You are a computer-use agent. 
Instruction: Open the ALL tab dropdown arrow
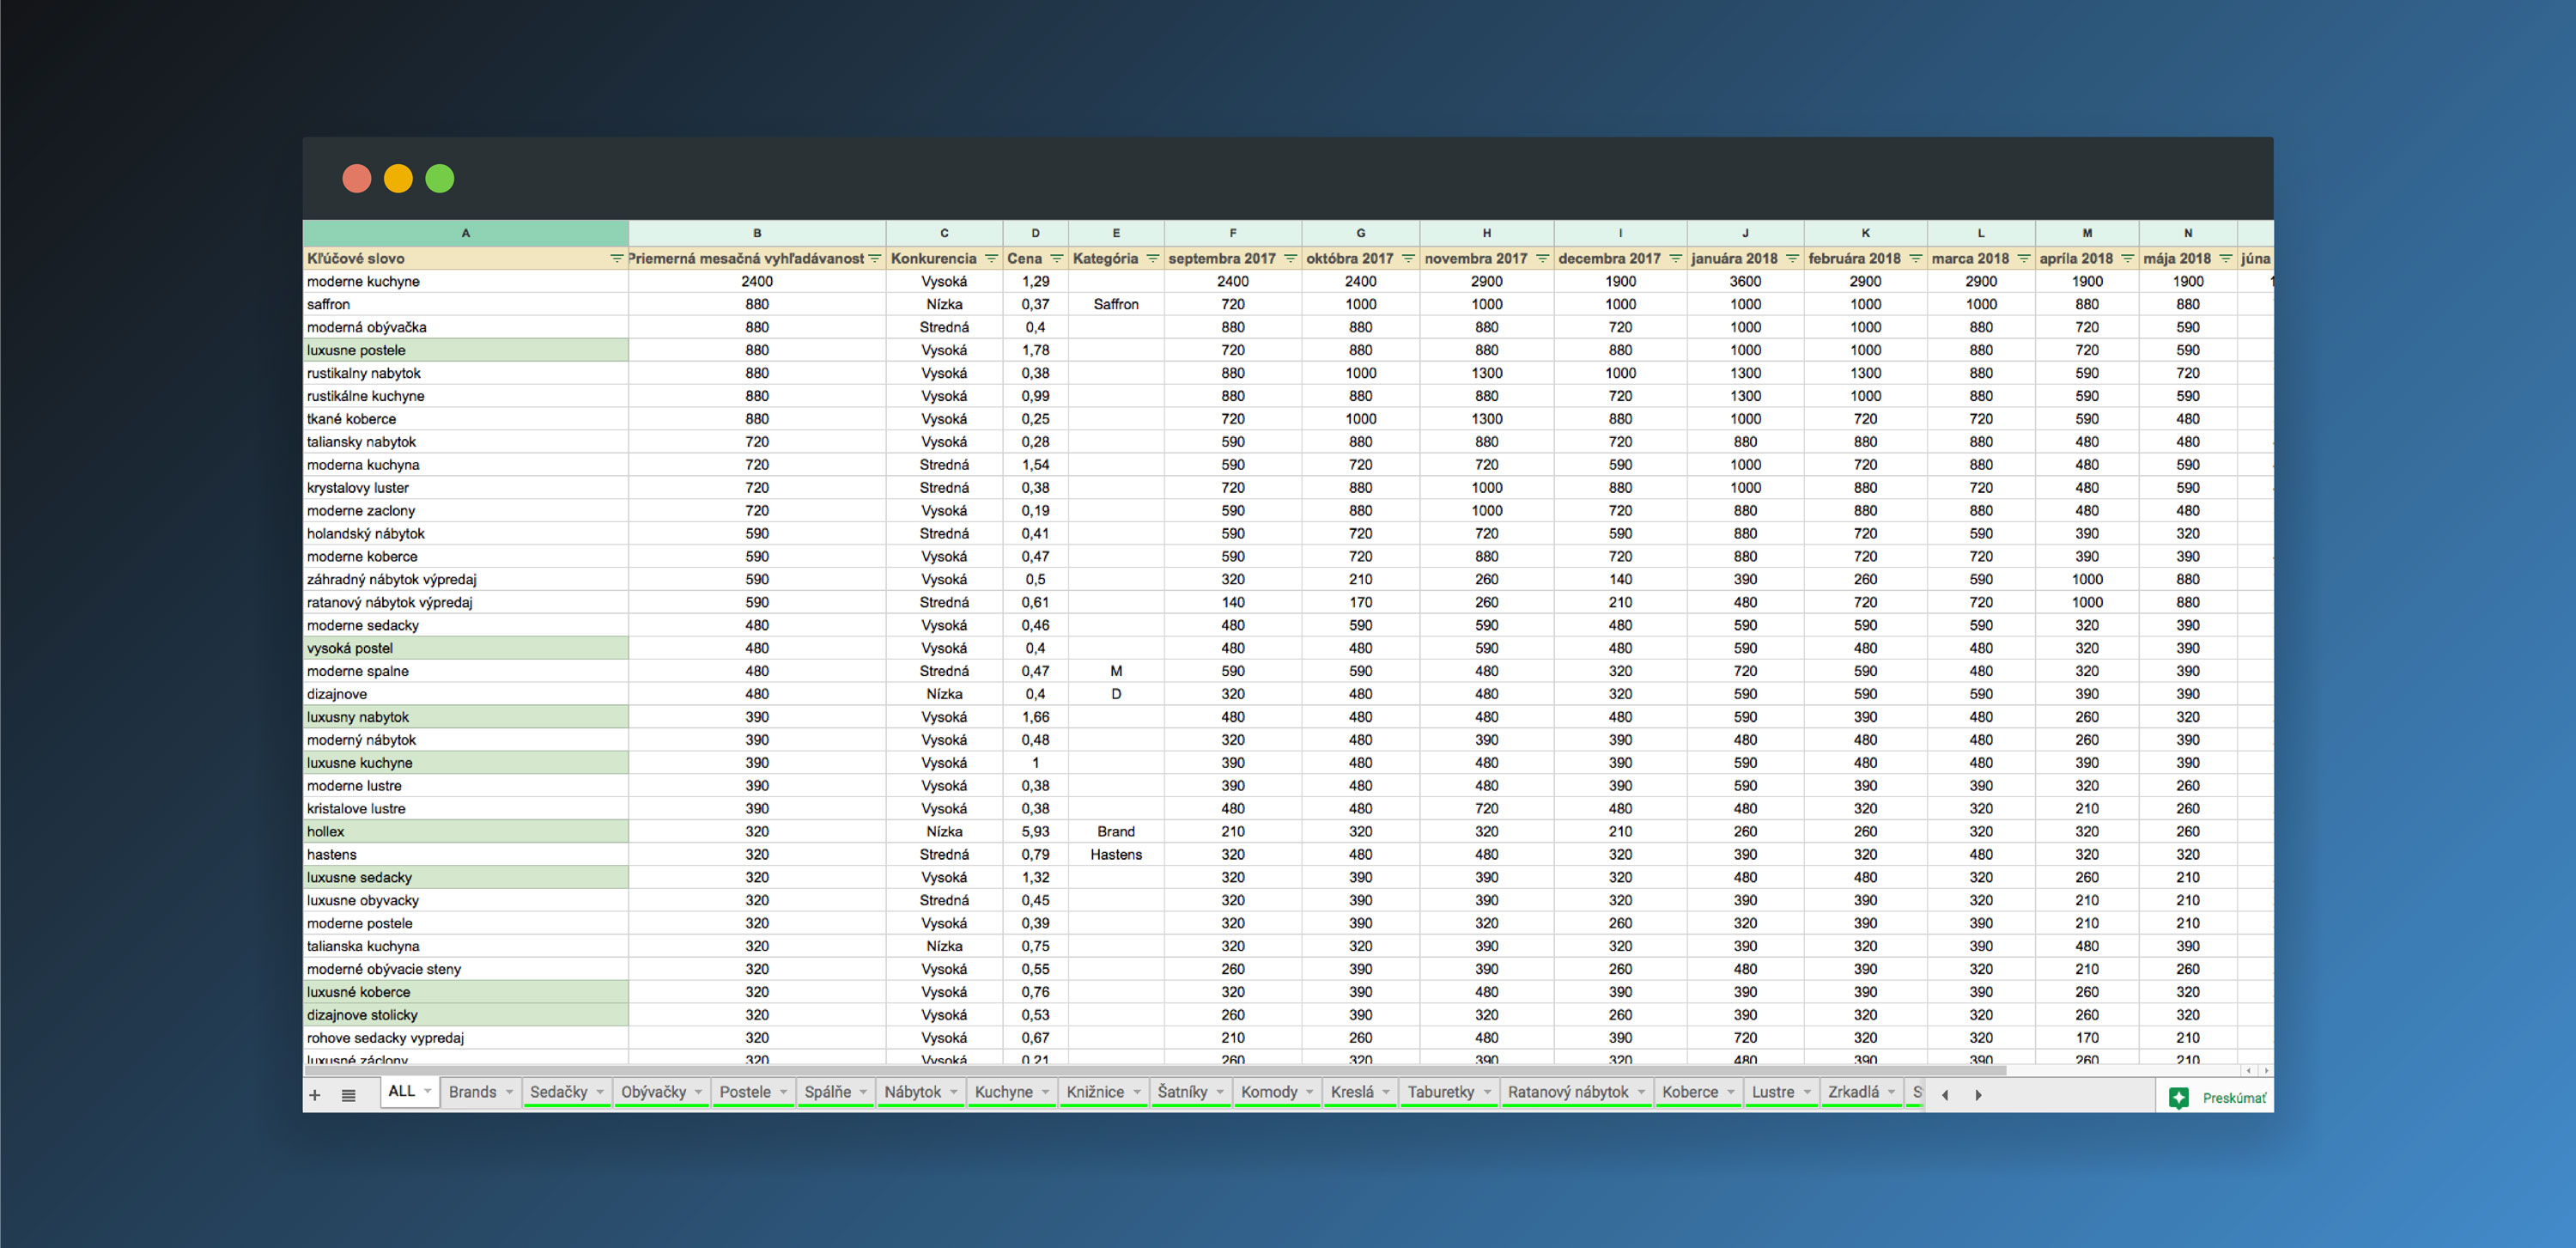pyautogui.click(x=428, y=1091)
